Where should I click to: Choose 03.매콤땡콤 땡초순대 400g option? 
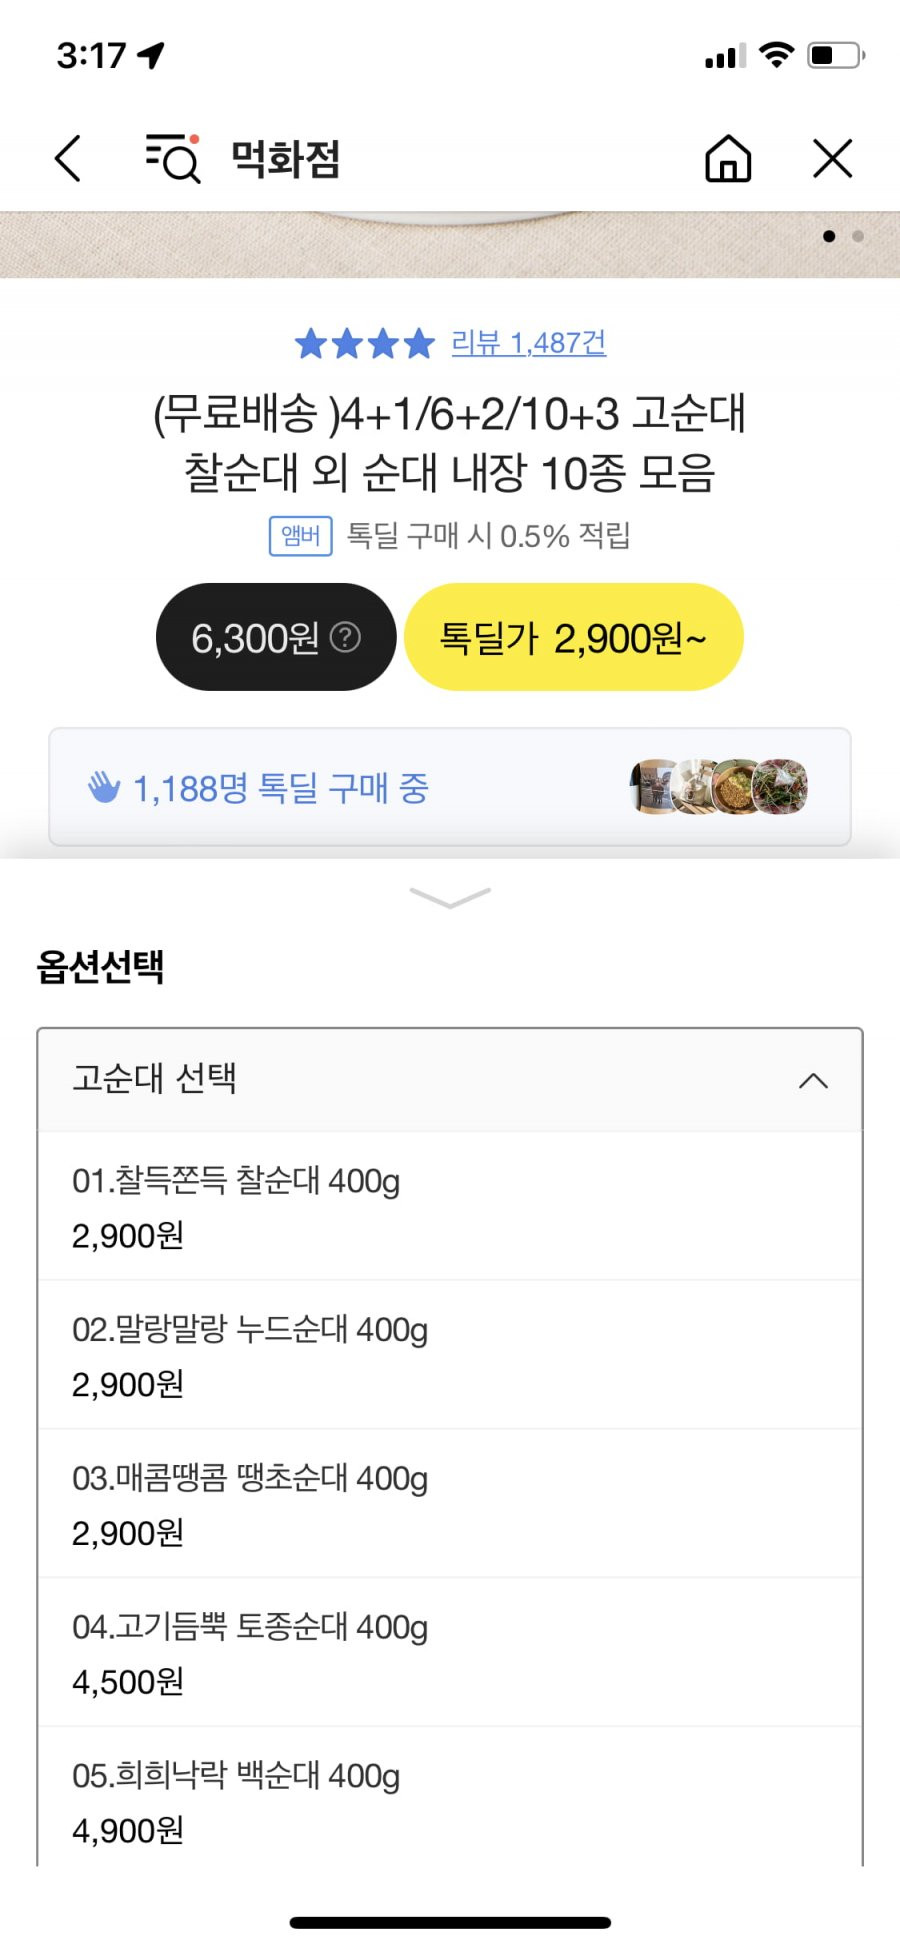click(450, 1504)
